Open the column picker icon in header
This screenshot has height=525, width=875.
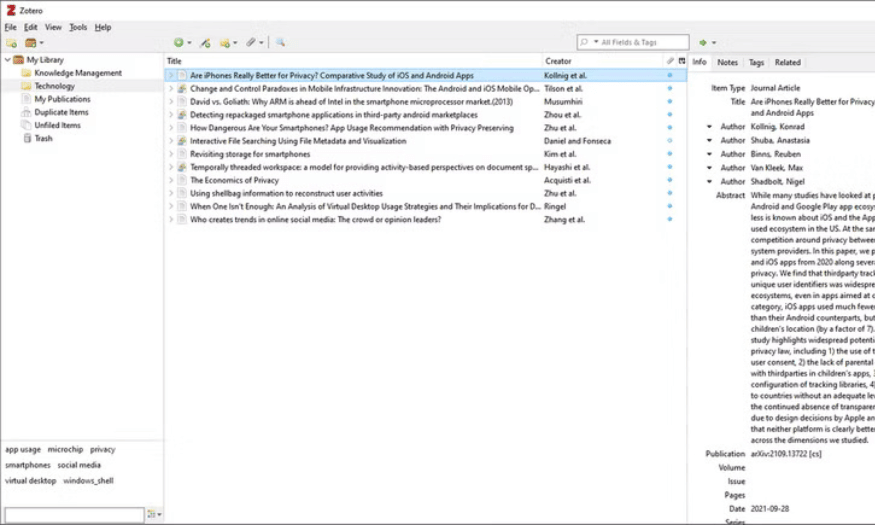[681, 61]
